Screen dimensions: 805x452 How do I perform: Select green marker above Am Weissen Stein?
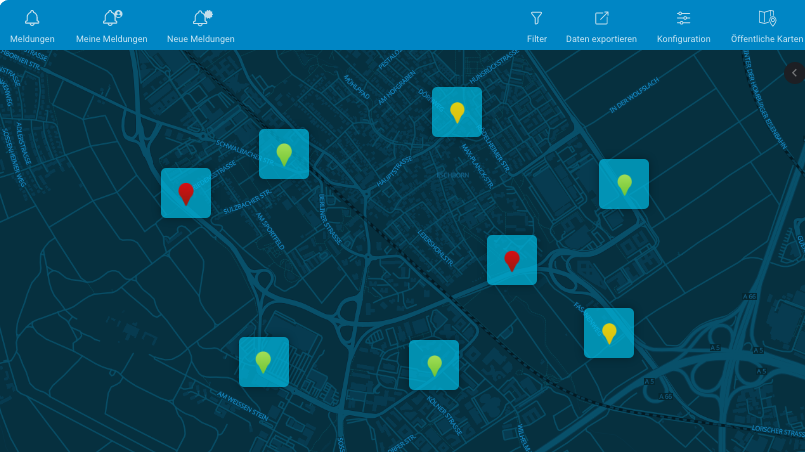click(x=264, y=362)
